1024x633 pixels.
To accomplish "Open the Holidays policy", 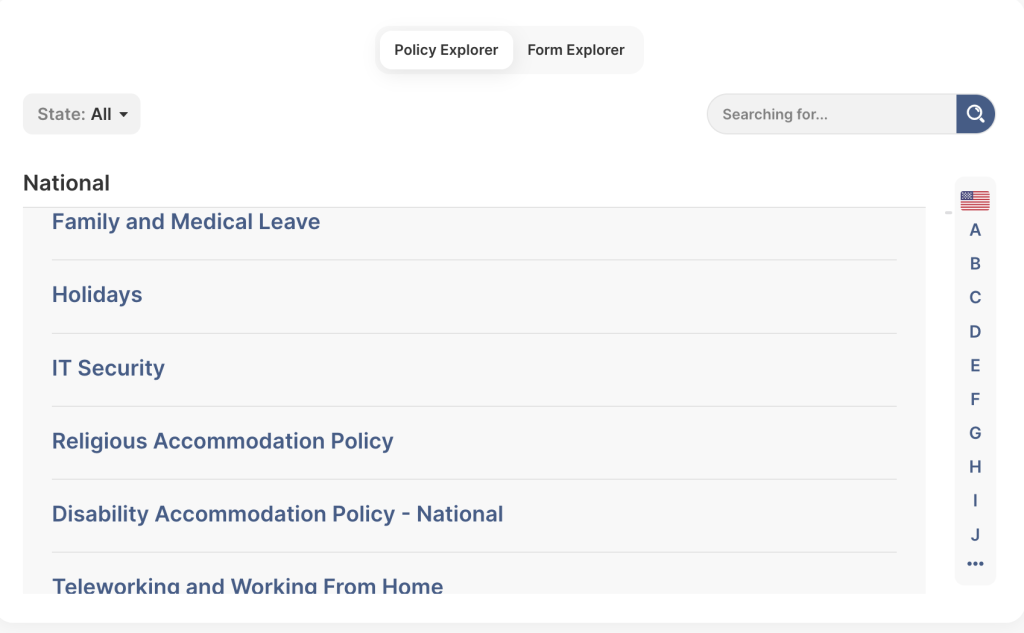I will 97,295.
